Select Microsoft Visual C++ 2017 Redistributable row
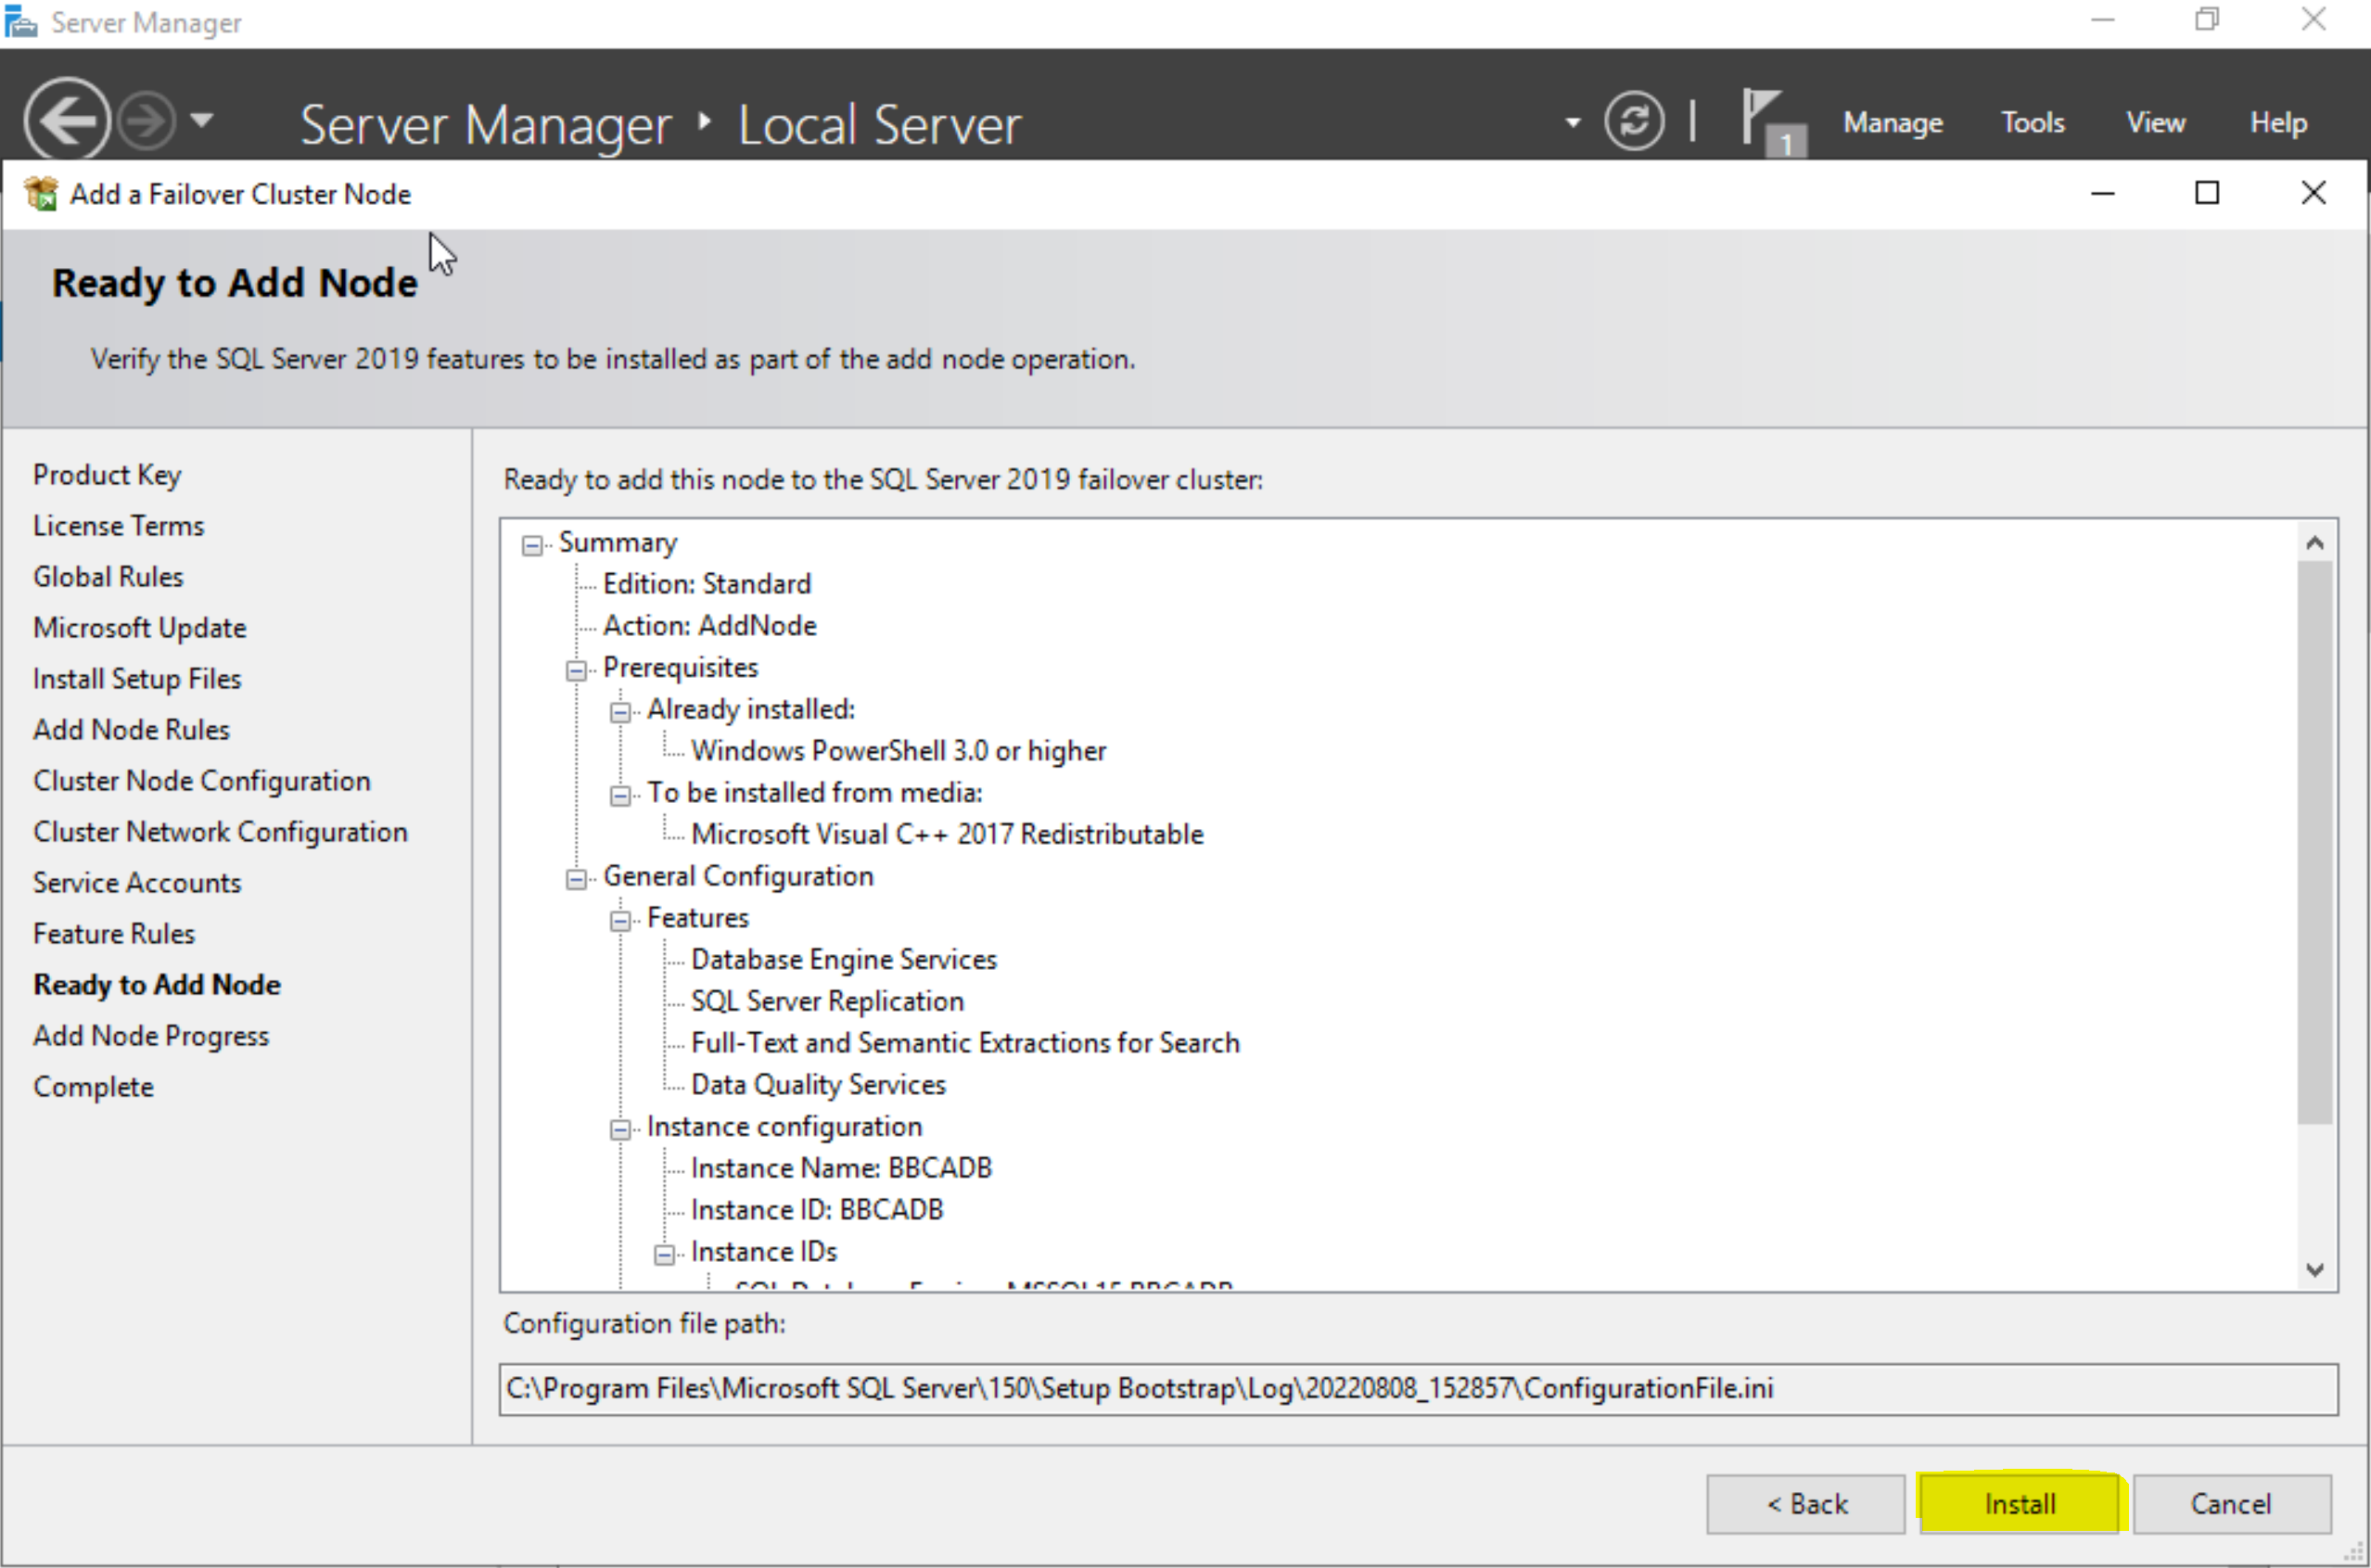The image size is (2371, 1568). click(947, 834)
